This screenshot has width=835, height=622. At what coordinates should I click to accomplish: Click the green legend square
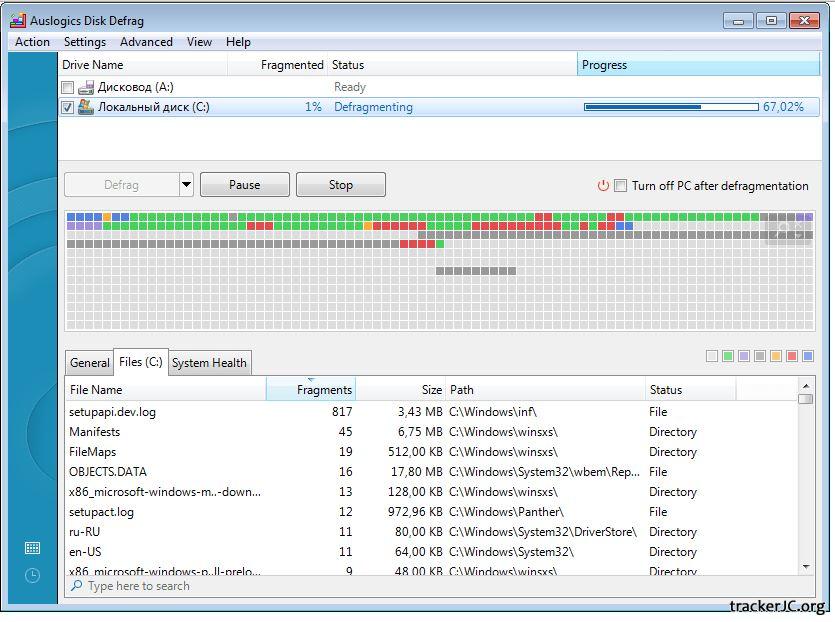point(728,356)
